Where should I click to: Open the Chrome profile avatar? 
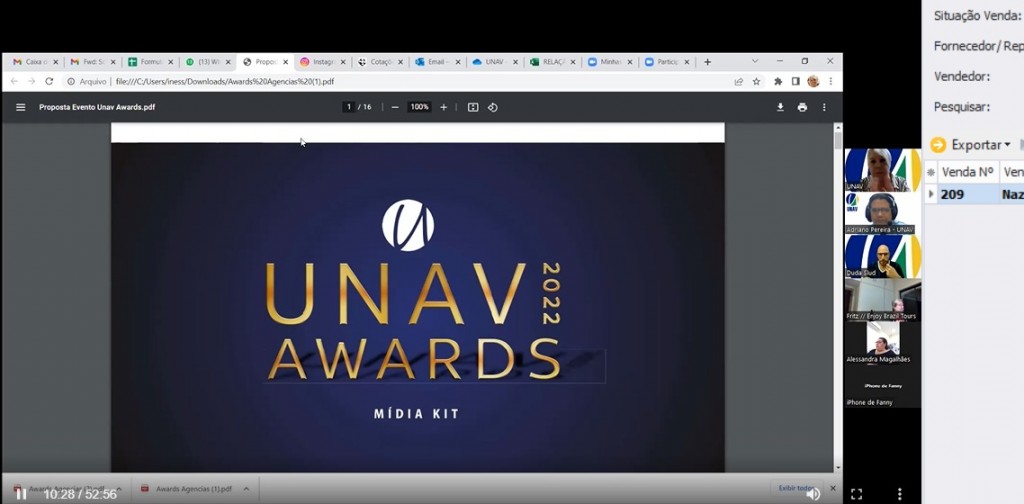coord(813,82)
